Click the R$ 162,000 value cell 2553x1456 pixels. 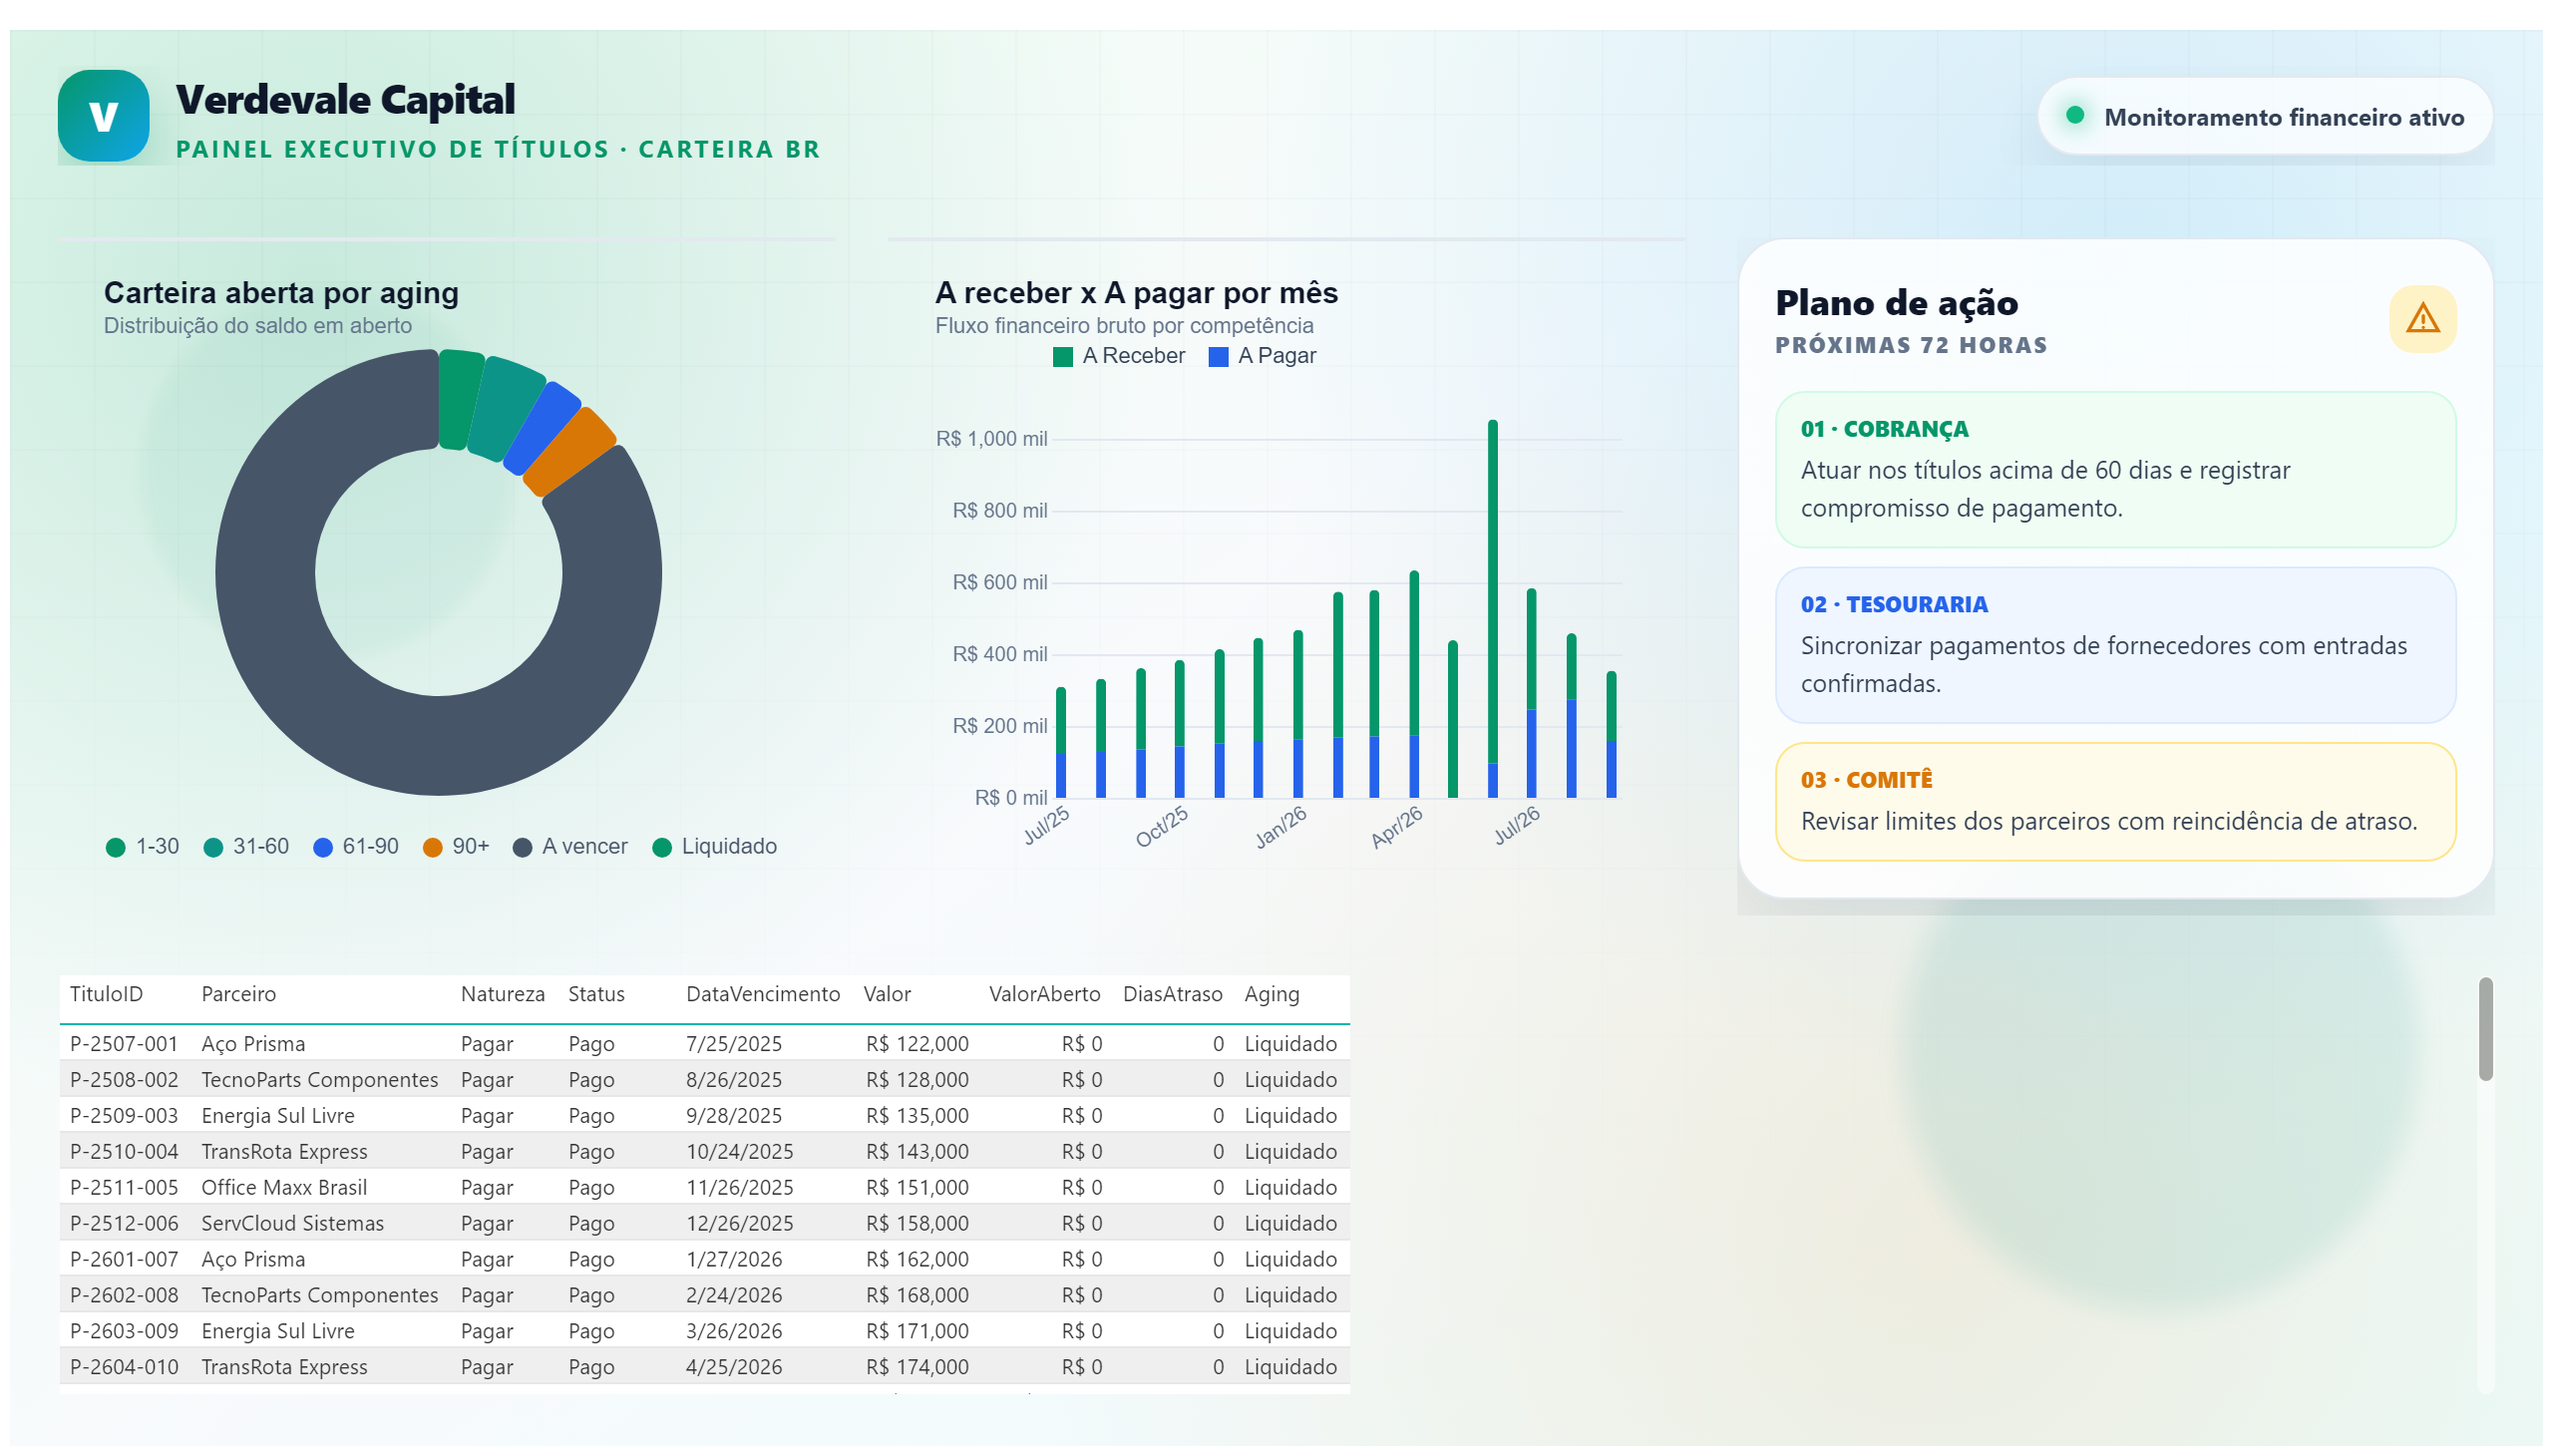click(917, 1260)
